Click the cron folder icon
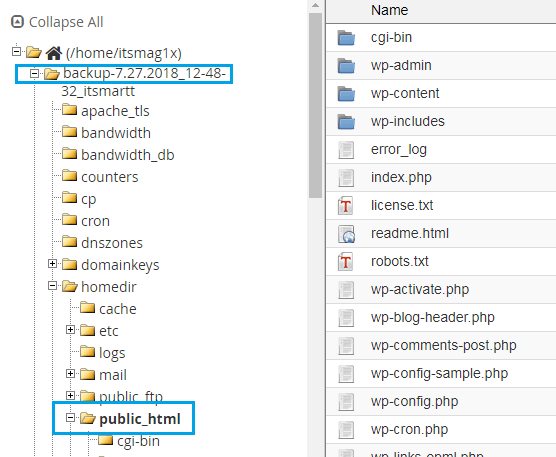 tap(70, 220)
